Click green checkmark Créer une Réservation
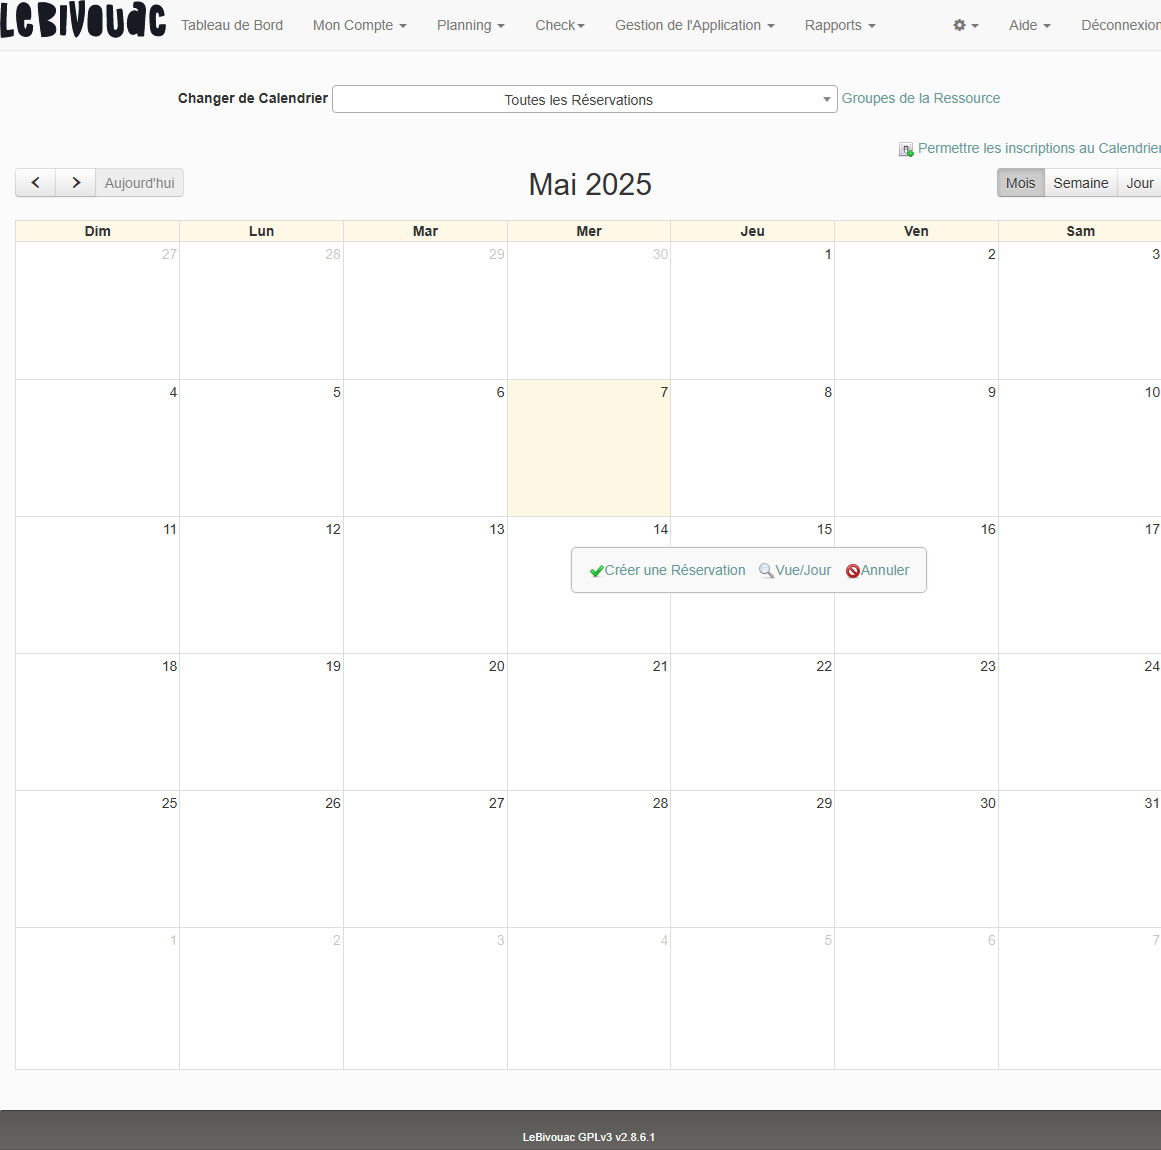The image size is (1161, 1150). click(x=597, y=571)
